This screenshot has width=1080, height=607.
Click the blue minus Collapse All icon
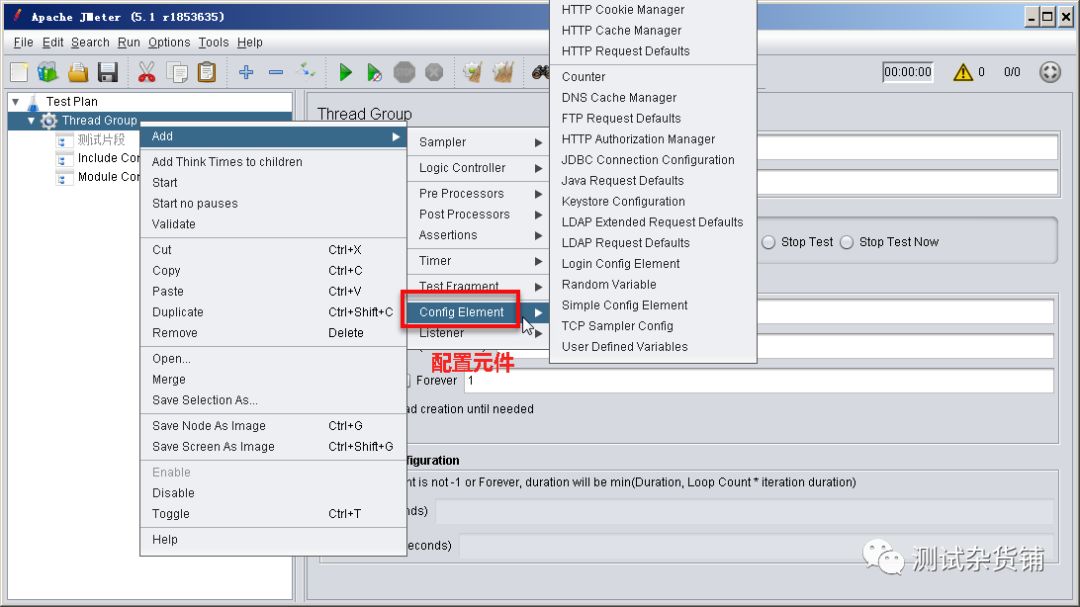click(x=276, y=72)
